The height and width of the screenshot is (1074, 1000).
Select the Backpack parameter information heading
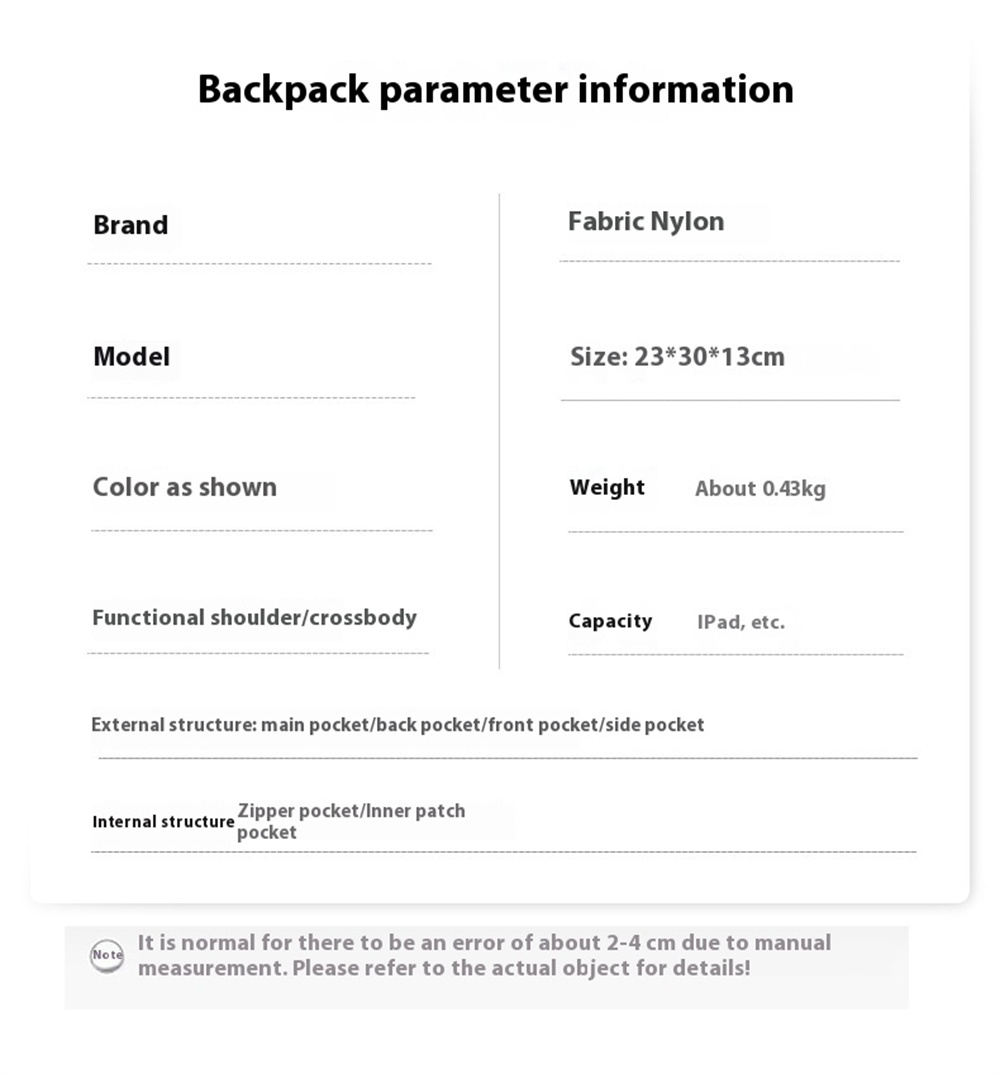pos(496,90)
